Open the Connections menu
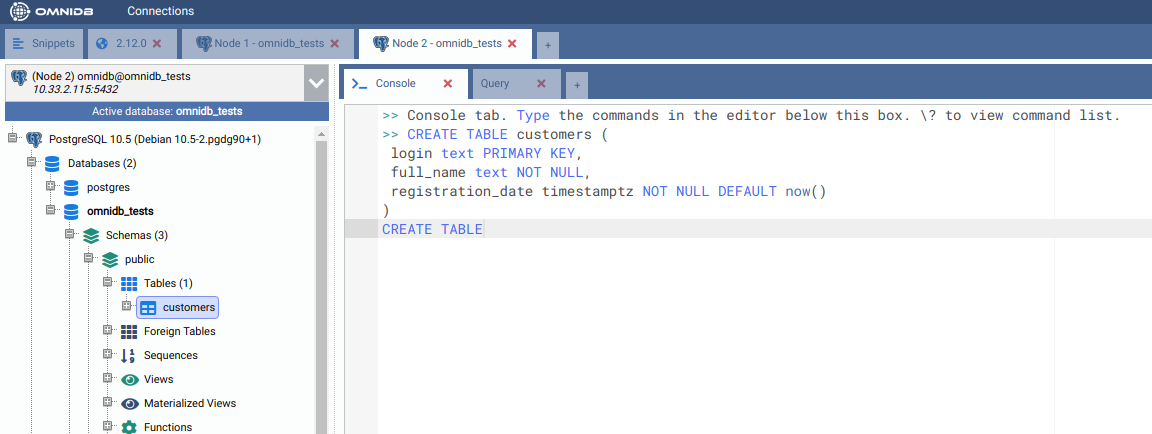Viewport: 1152px width, 434px height. pyautogui.click(x=160, y=11)
